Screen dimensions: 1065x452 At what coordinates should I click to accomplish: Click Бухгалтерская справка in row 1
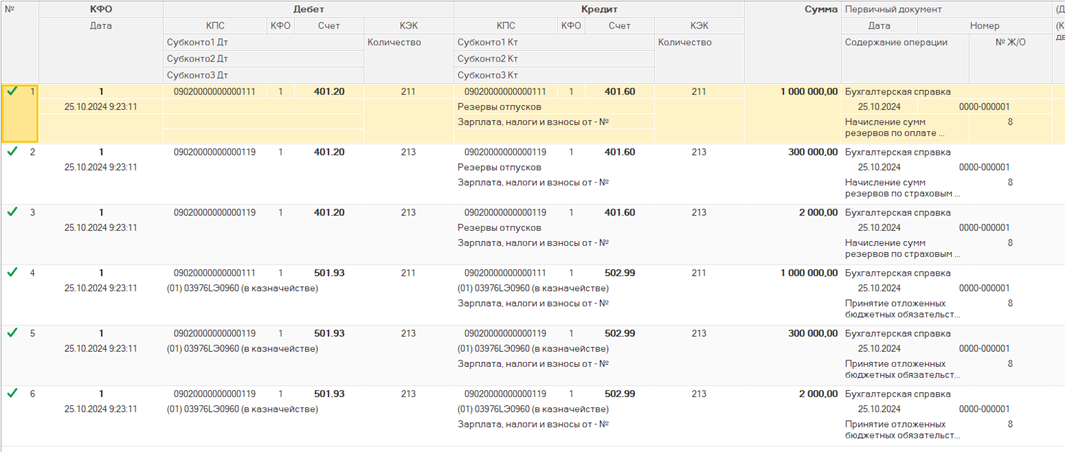[x=897, y=92]
